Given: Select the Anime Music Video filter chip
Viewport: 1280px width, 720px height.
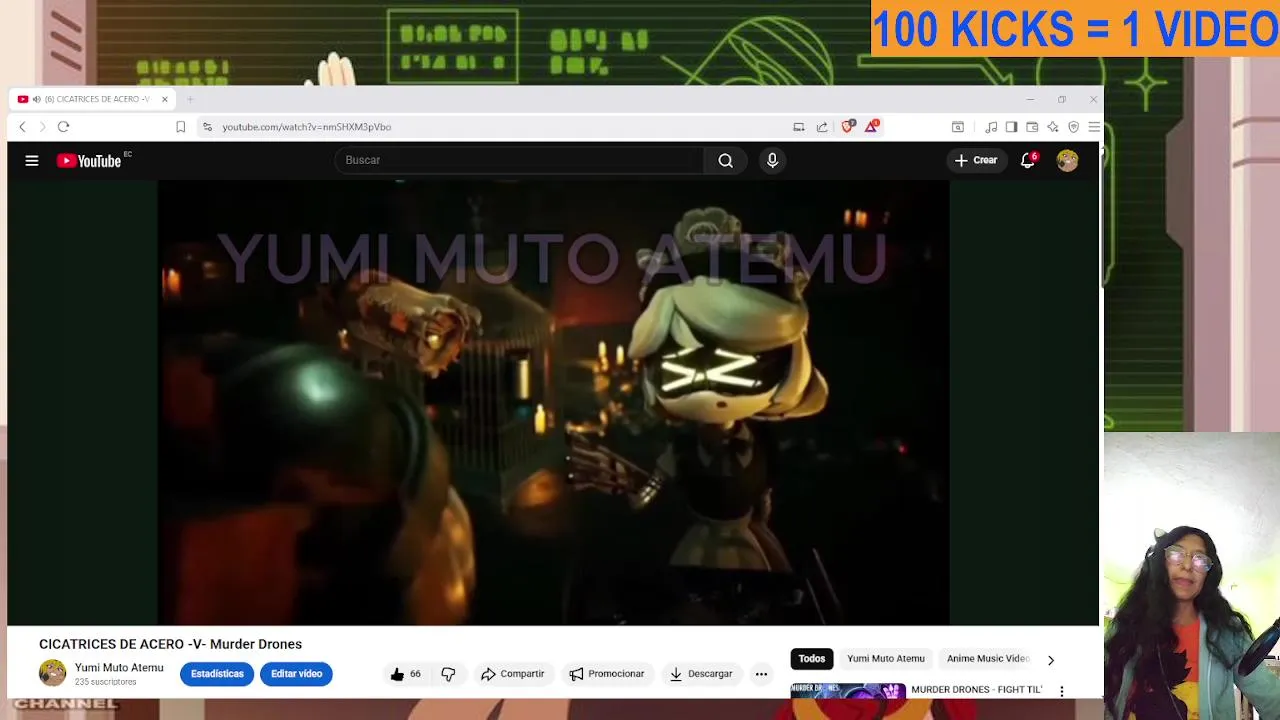Looking at the screenshot, I should tap(987, 659).
